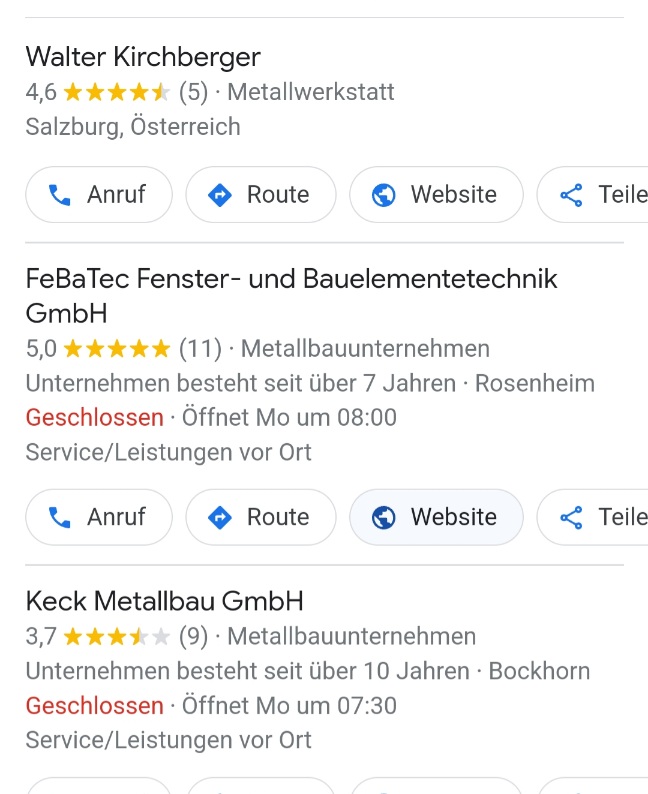Viewport: 648px width, 794px height.
Task: Open FeBaTec's 11 reviews count
Action: (x=200, y=349)
